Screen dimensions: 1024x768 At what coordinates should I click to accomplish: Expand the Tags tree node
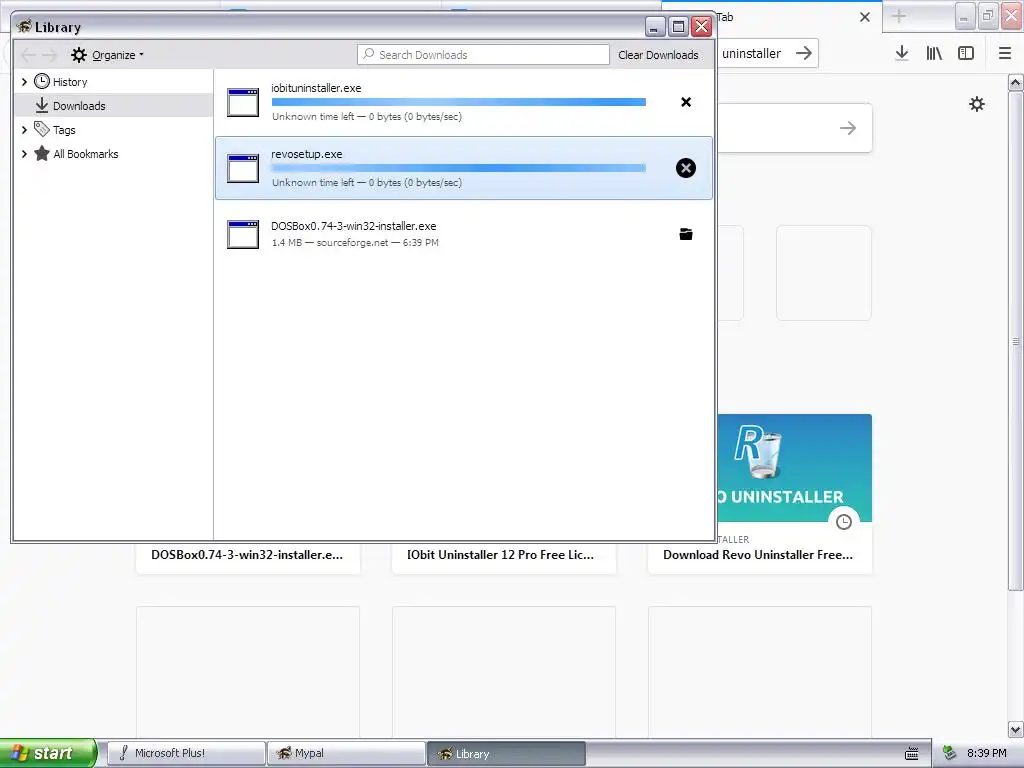click(x=24, y=130)
